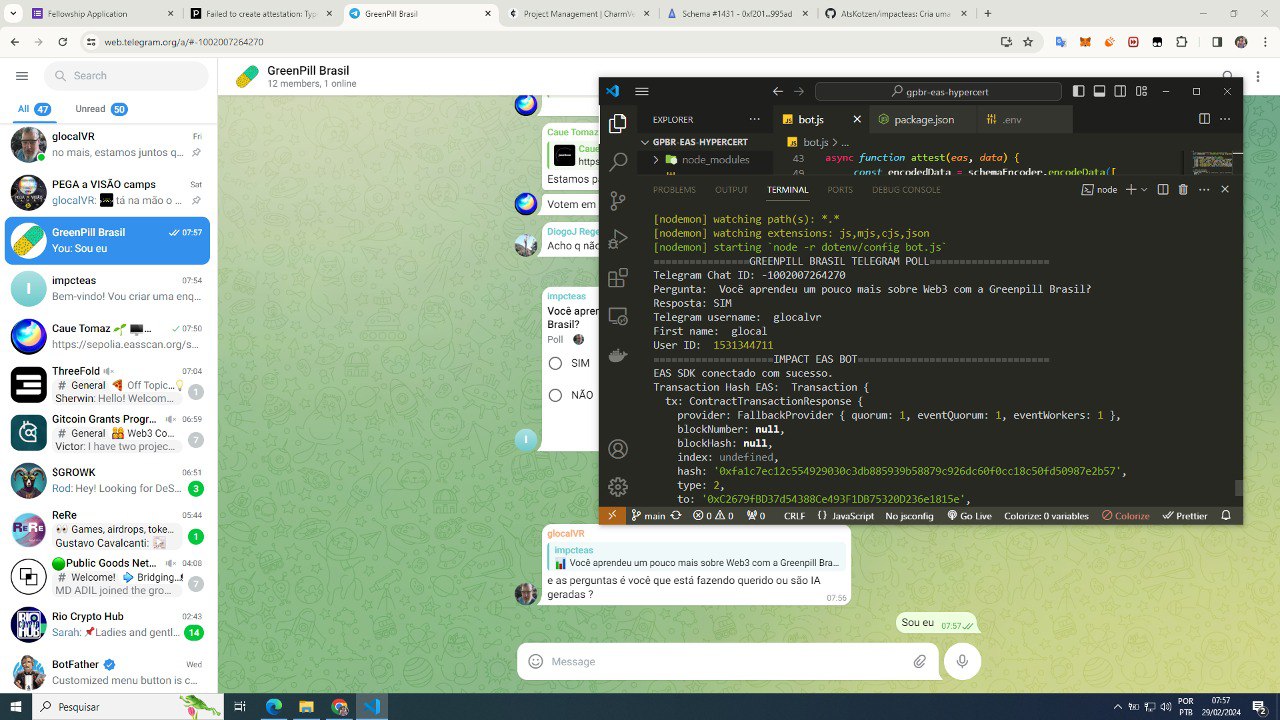Open terminal panel more actions menu
Image resolution: width=1280 pixels, height=720 pixels.
coord(1204,189)
